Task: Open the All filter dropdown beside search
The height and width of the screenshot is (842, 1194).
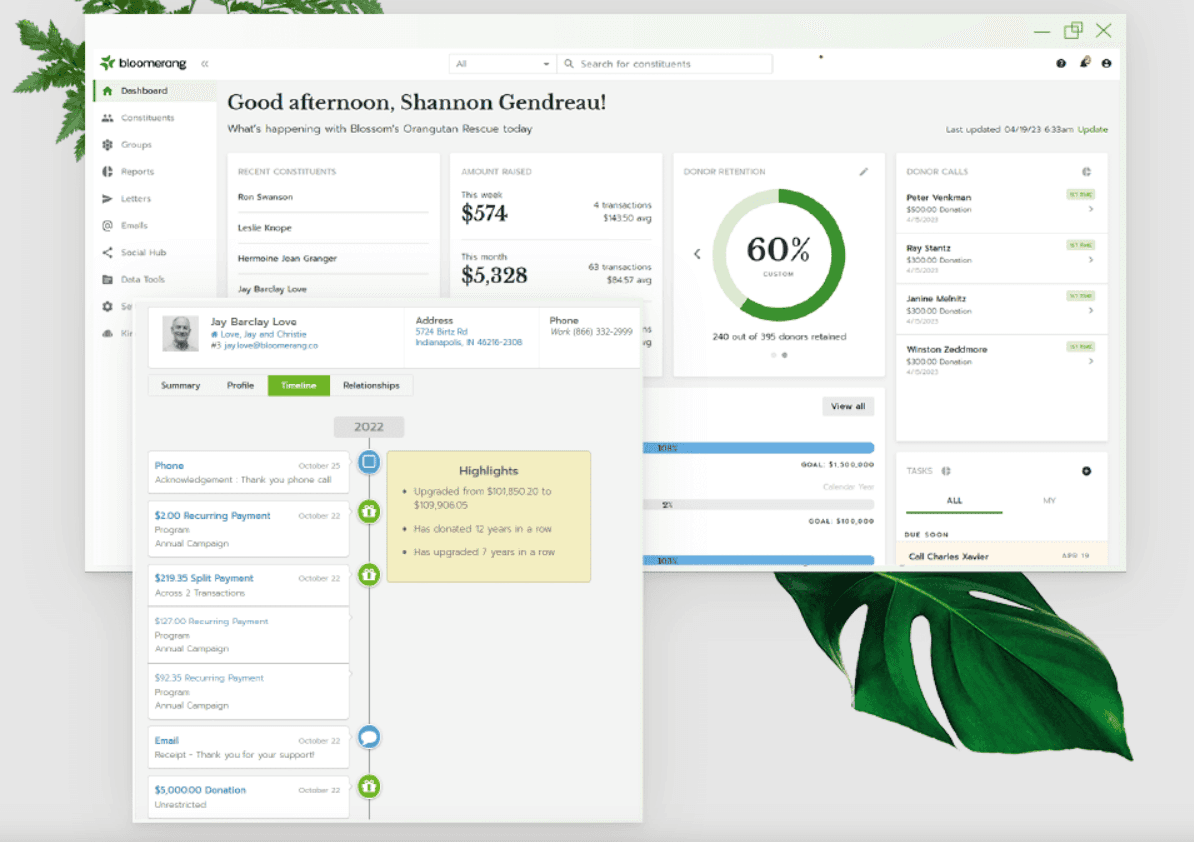Action: (x=502, y=63)
